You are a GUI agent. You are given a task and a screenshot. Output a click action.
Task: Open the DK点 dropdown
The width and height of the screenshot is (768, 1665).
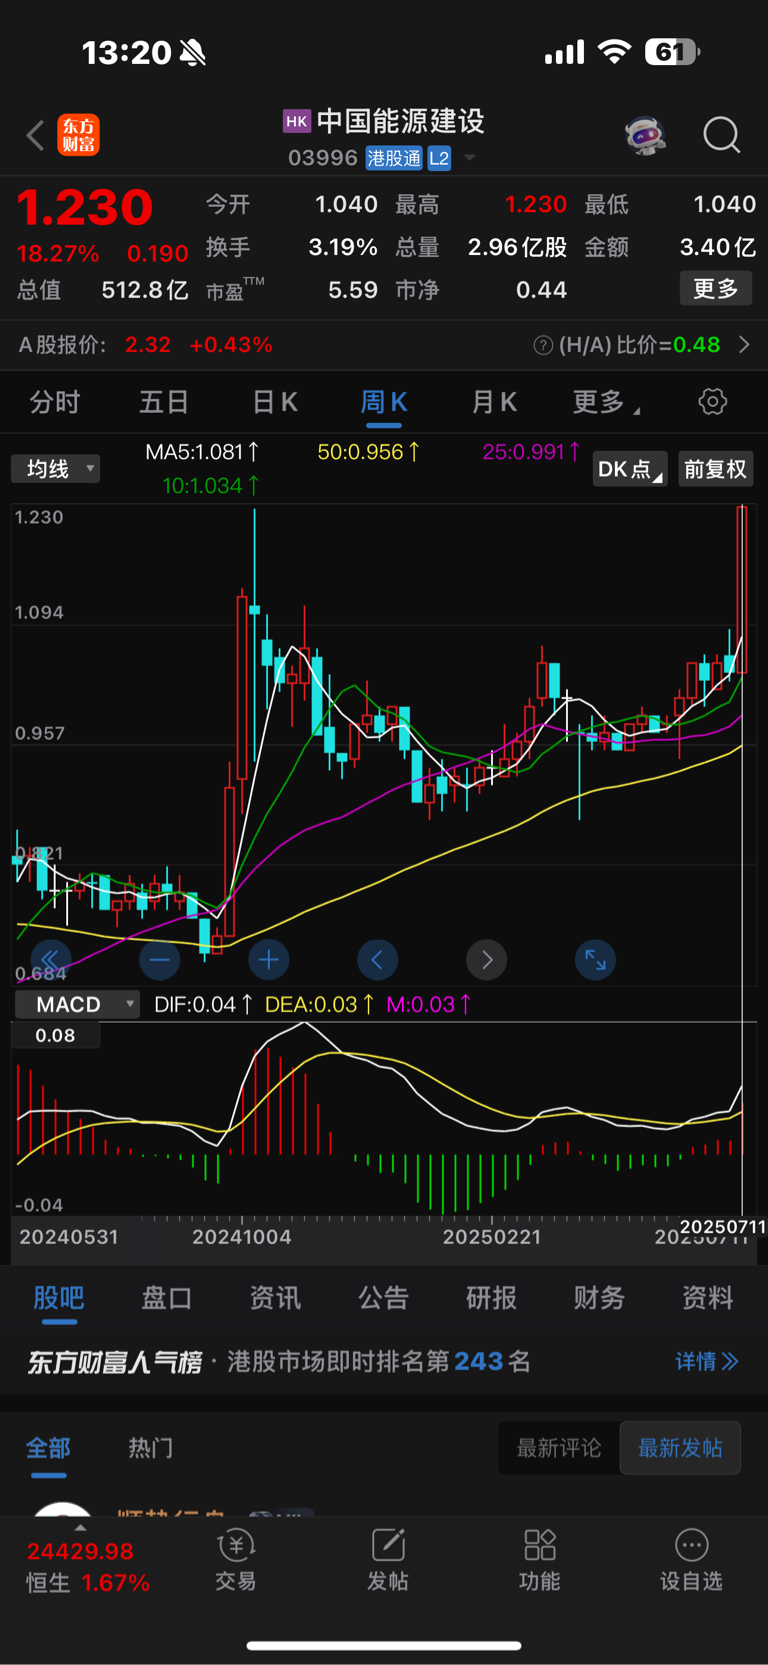tap(630, 469)
